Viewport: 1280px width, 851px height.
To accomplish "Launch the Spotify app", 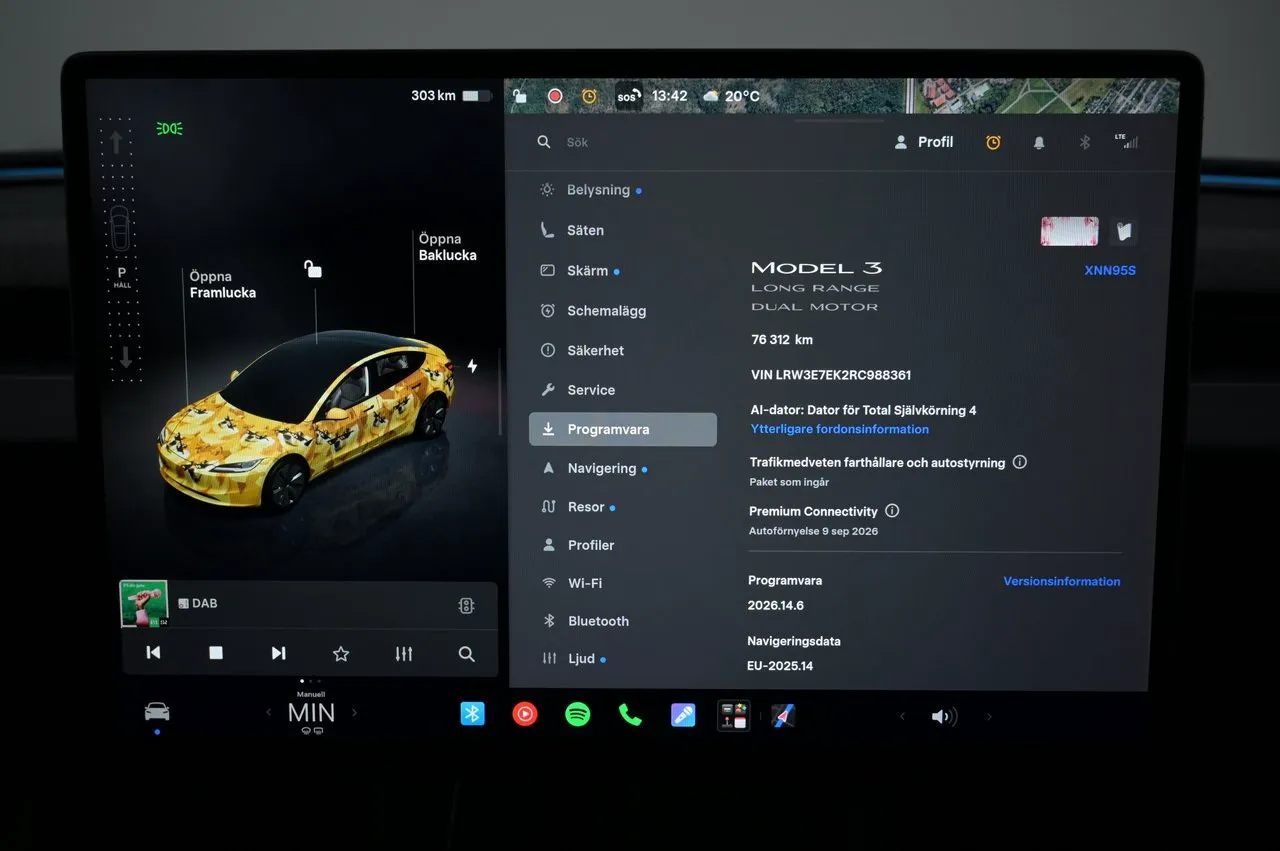I will point(577,714).
